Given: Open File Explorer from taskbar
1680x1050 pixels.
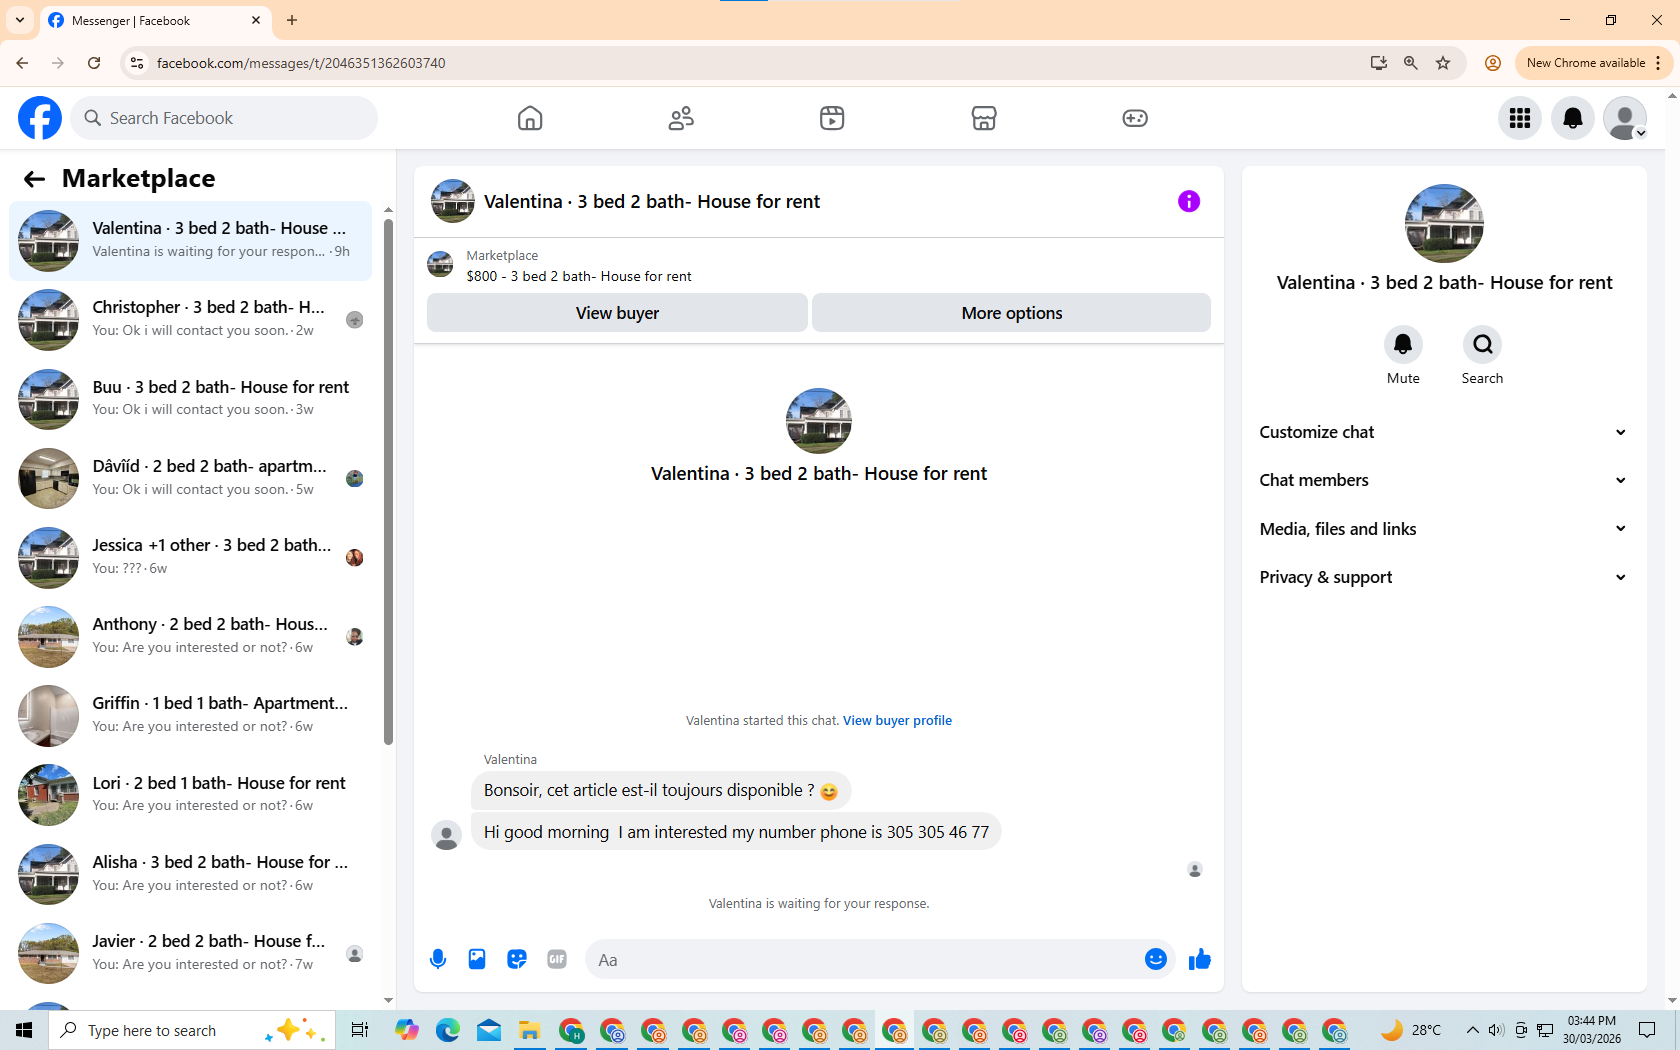Looking at the screenshot, I should point(529,1030).
